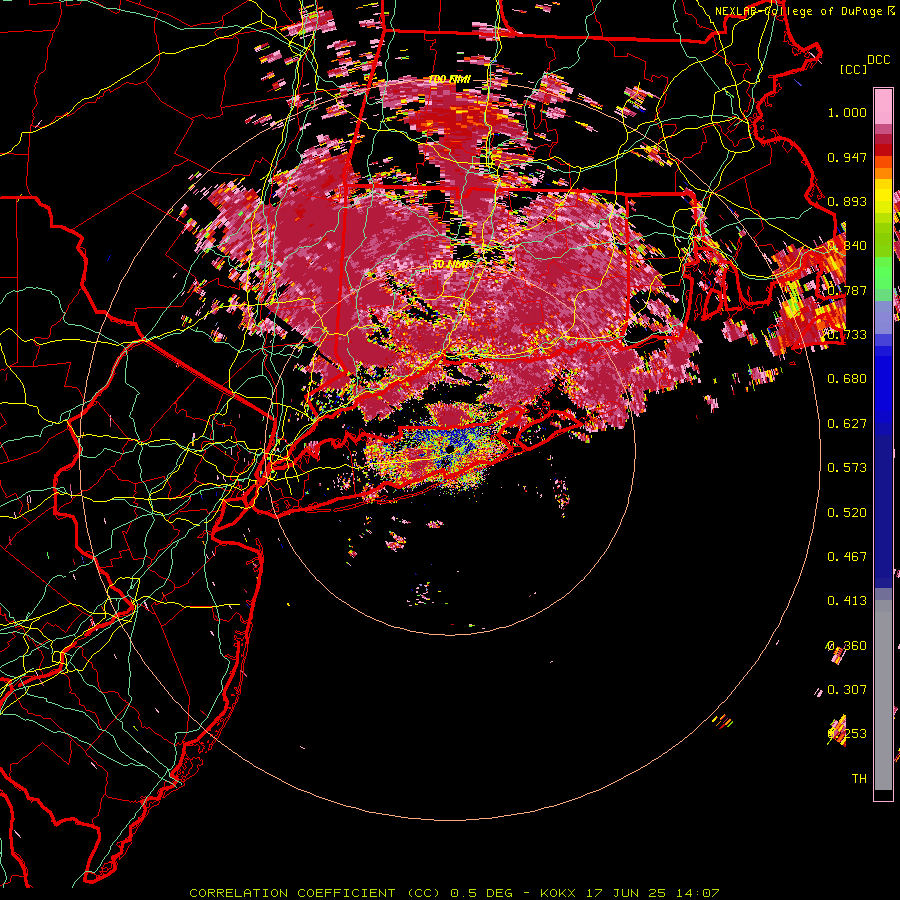Click the 0.947 value on the scale
The height and width of the screenshot is (900, 900).
tap(847, 157)
